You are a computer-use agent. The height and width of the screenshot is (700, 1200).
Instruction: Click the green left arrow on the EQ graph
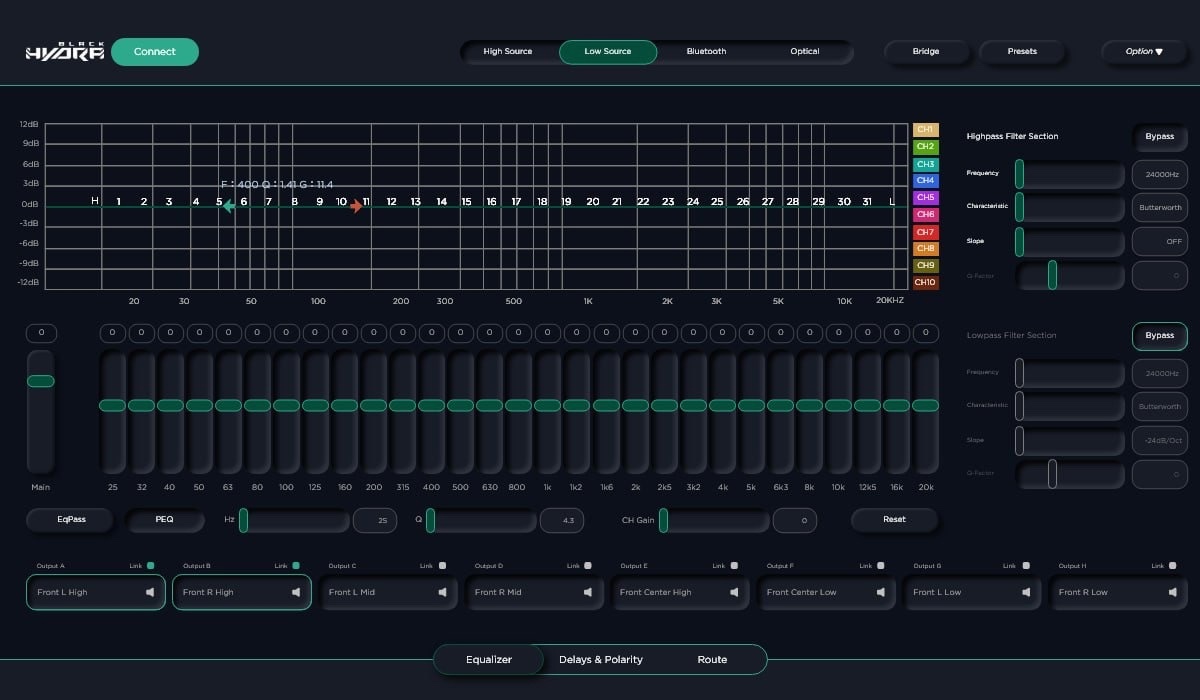tap(229, 206)
